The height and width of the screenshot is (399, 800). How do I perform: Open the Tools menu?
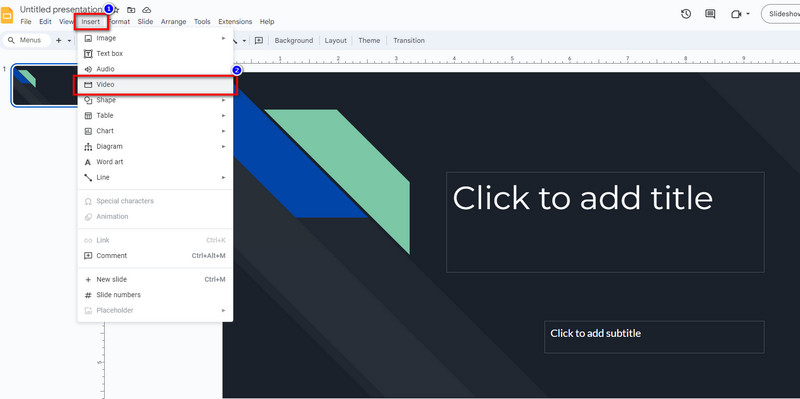202,21
